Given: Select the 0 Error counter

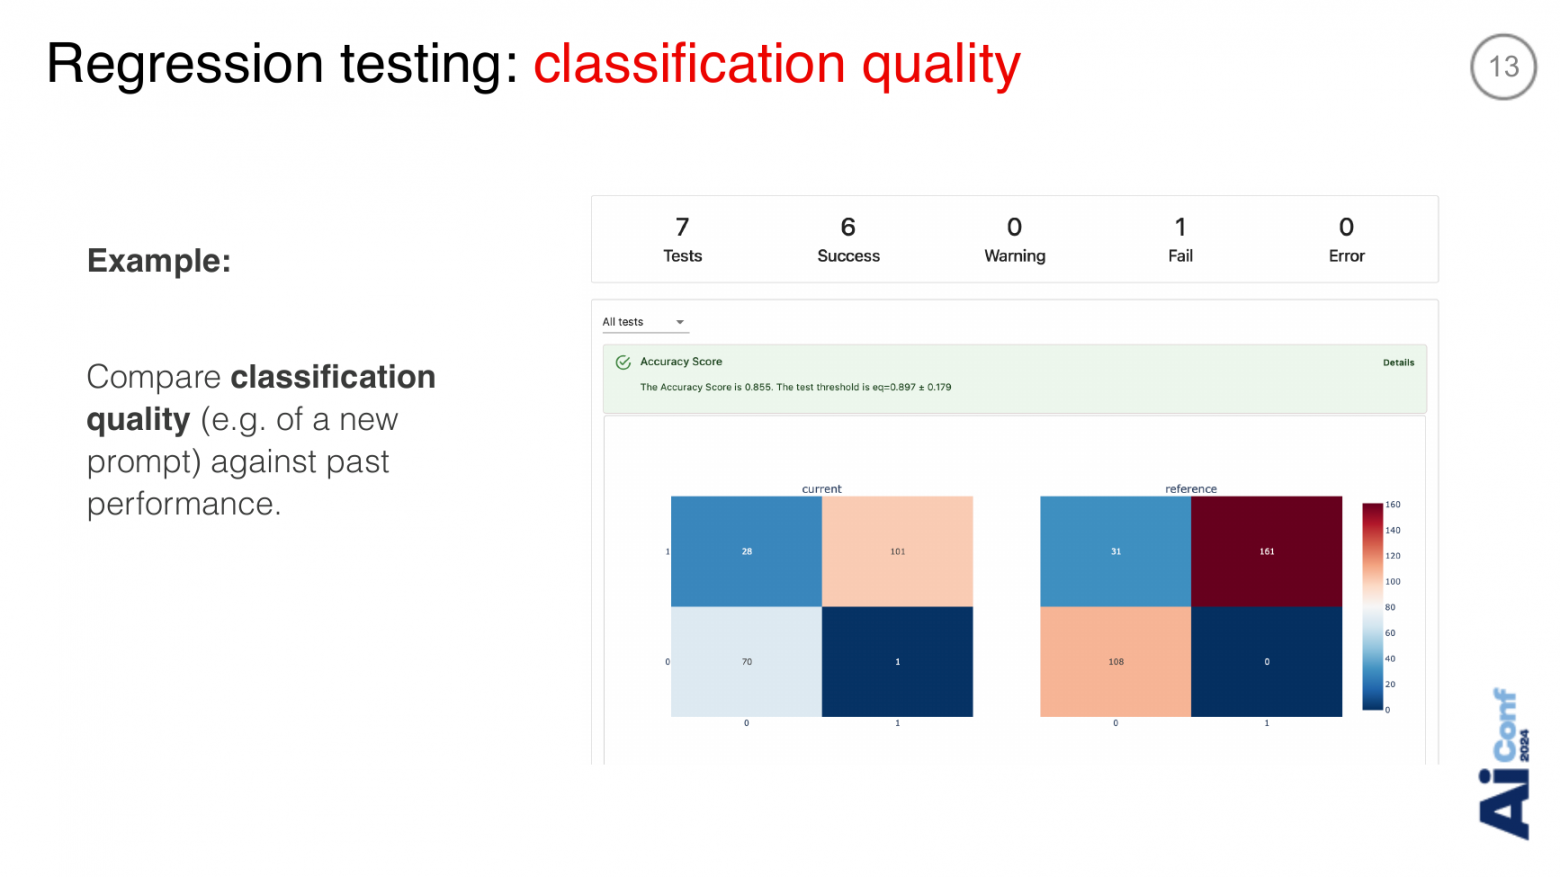Looking at the screenshot, I should pos(1346,240).
